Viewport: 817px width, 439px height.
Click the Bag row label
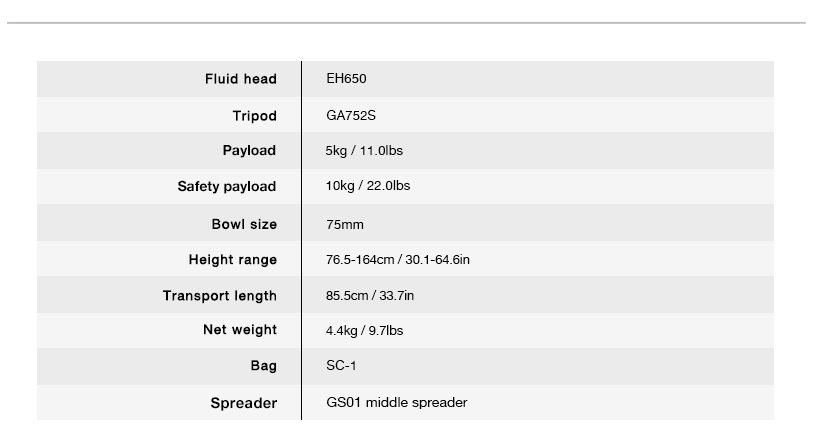coord(264,366)
